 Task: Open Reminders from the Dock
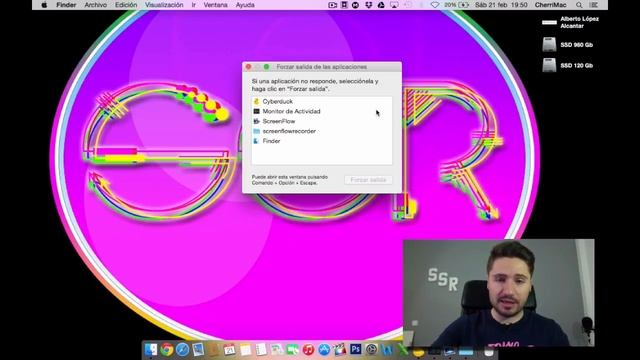(x=261, y=349)
